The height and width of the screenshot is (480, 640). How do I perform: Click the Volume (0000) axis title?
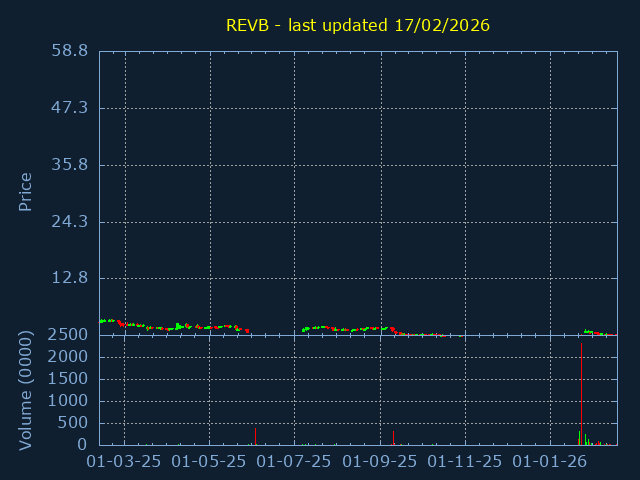tap(26, 390)
